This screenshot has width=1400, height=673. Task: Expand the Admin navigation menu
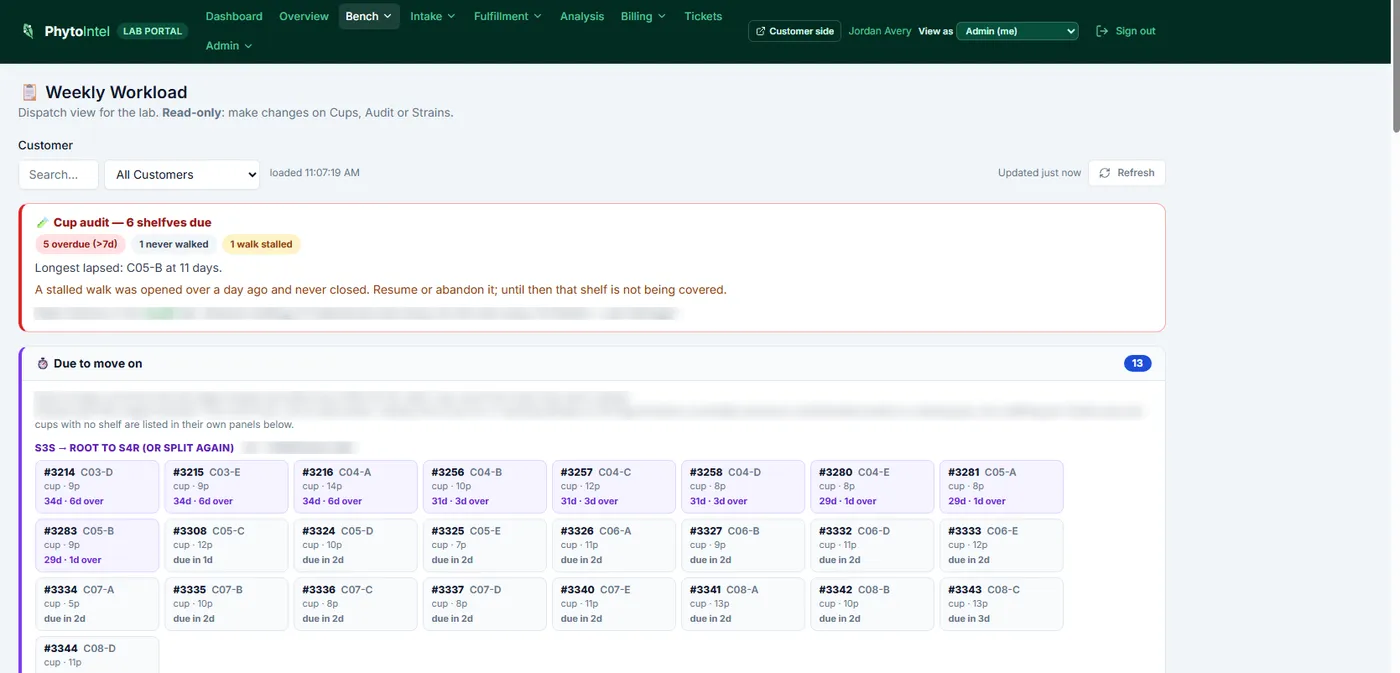click(x=229, y=45)
